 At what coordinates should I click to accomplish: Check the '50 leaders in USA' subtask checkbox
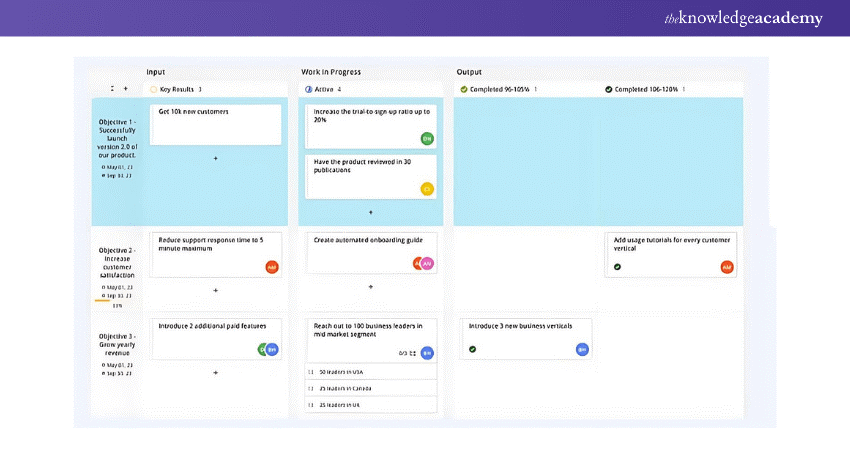311,372
